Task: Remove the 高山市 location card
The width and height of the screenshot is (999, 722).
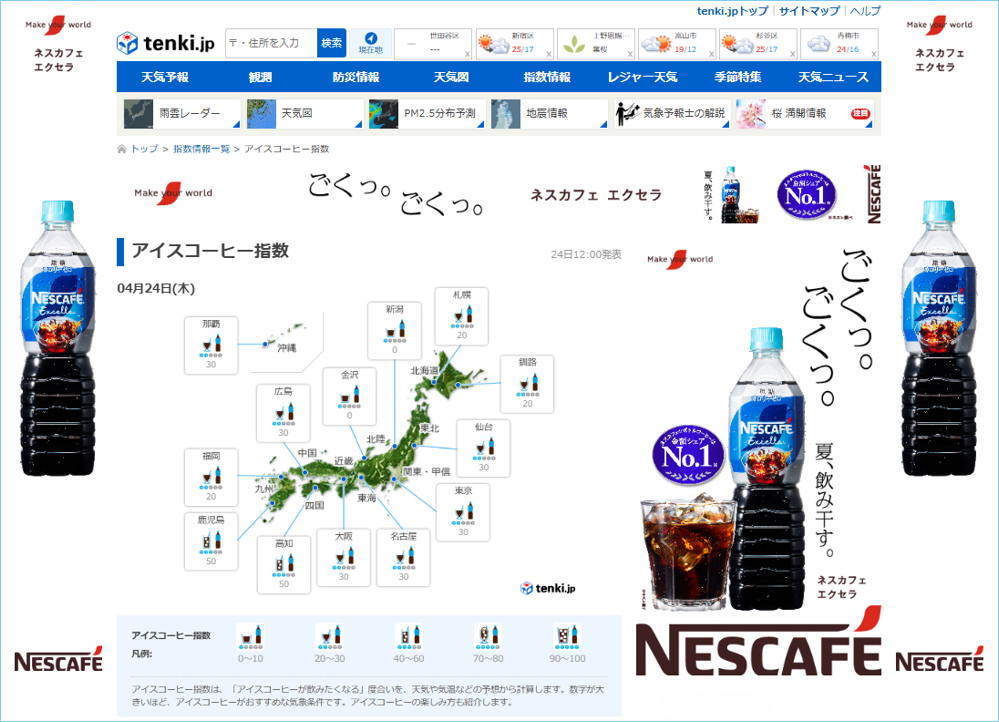Action: pyautogui.click(x=712, y=54)
